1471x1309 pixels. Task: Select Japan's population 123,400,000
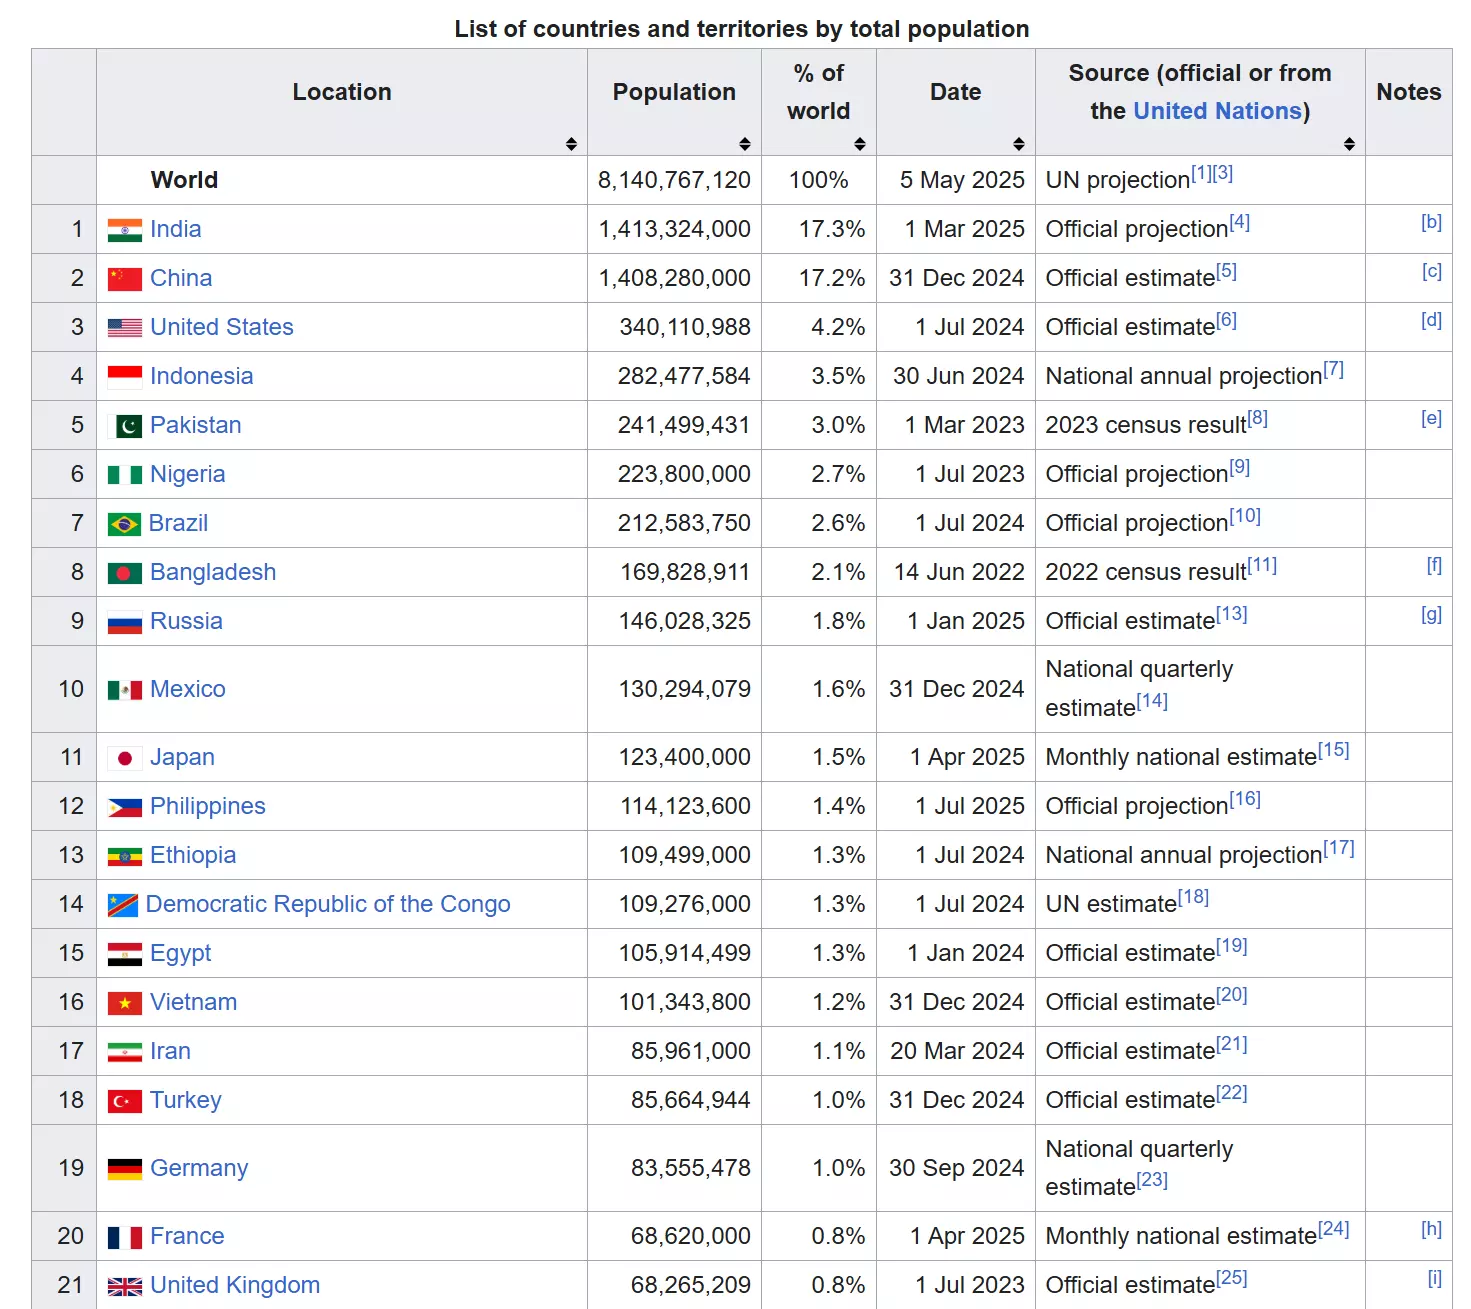tap(685, 757)
